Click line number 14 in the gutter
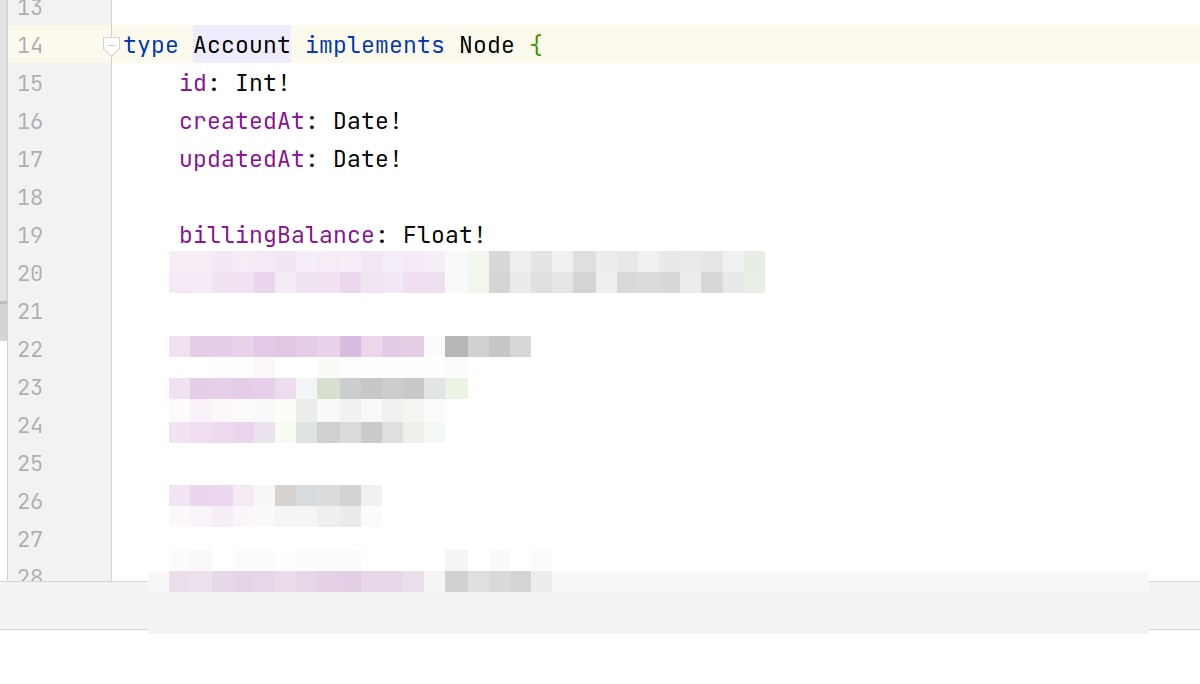 coord(31,45)
